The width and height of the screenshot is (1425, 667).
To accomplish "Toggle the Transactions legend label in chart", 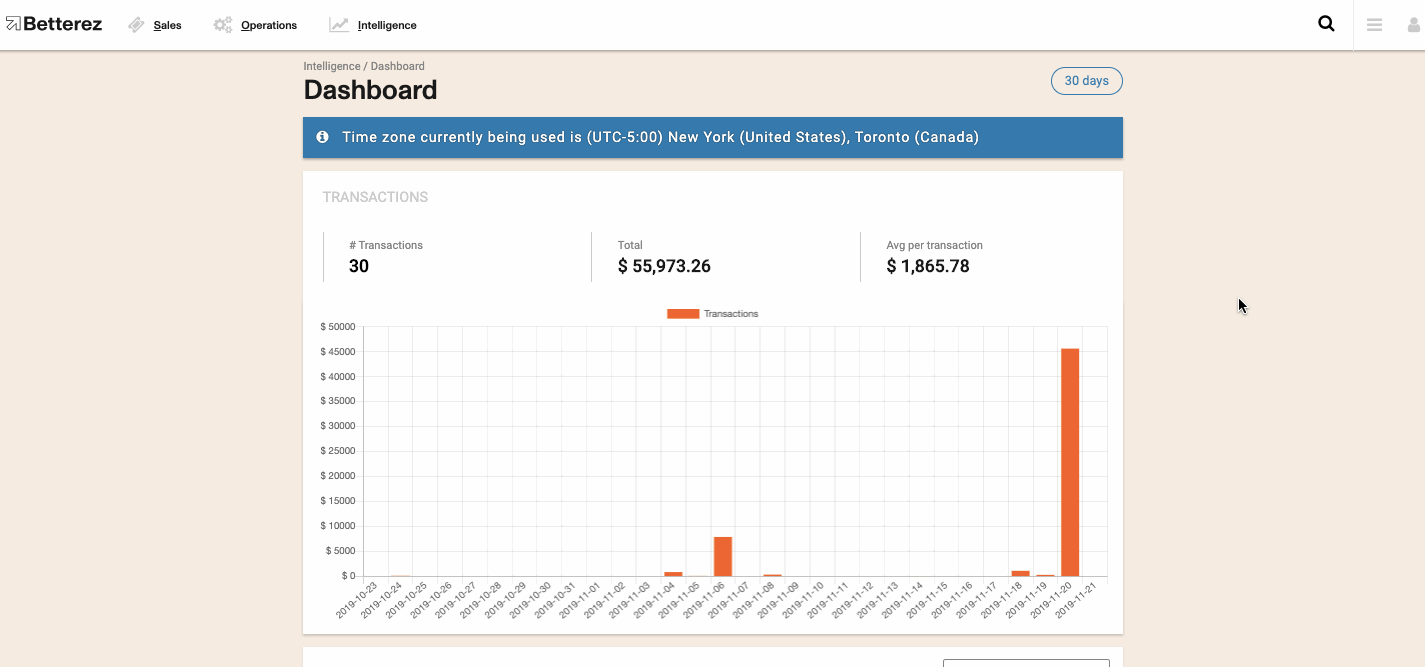I will [x=731, y=314].
